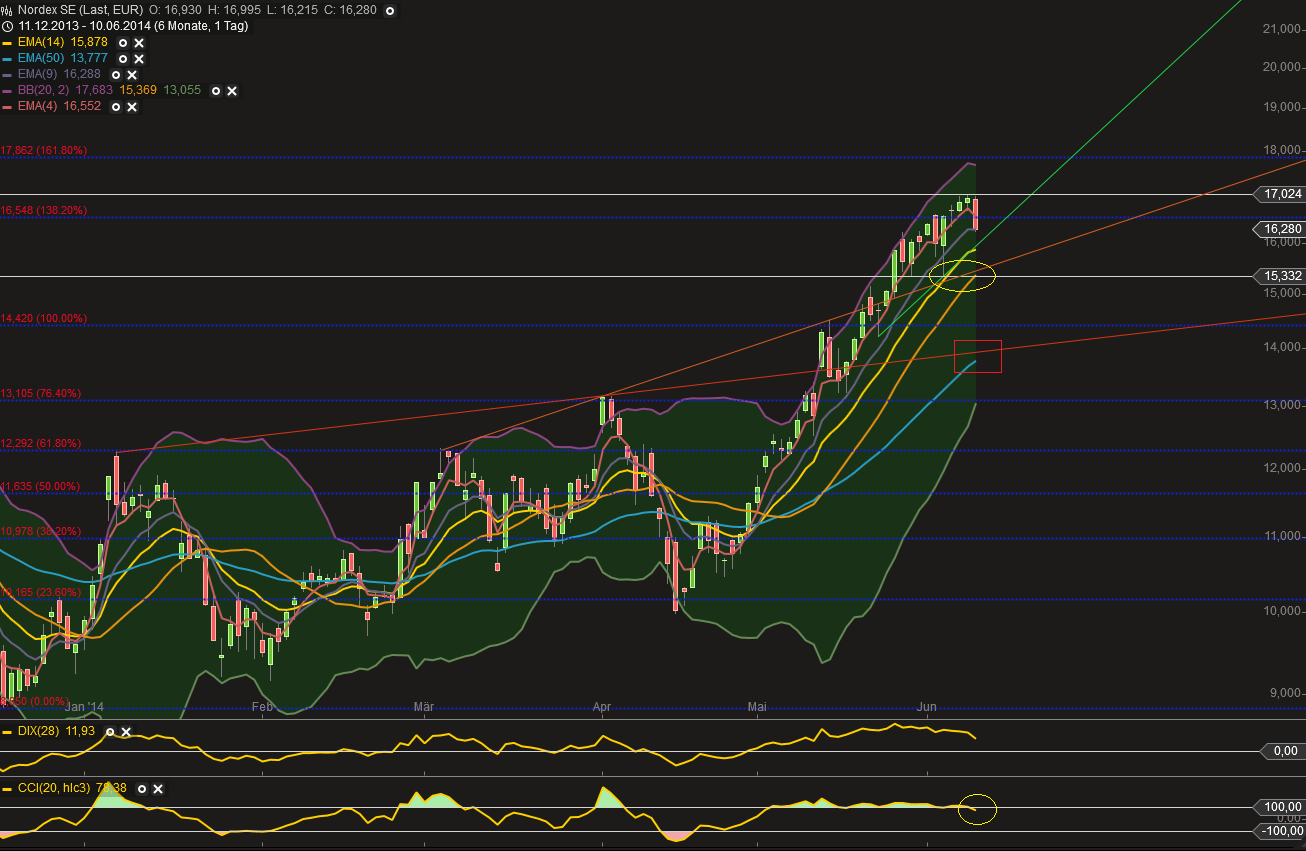Click the yellow DIX(28) color dash
Screen dimensions: 1306x851
[x=8, y=732]
